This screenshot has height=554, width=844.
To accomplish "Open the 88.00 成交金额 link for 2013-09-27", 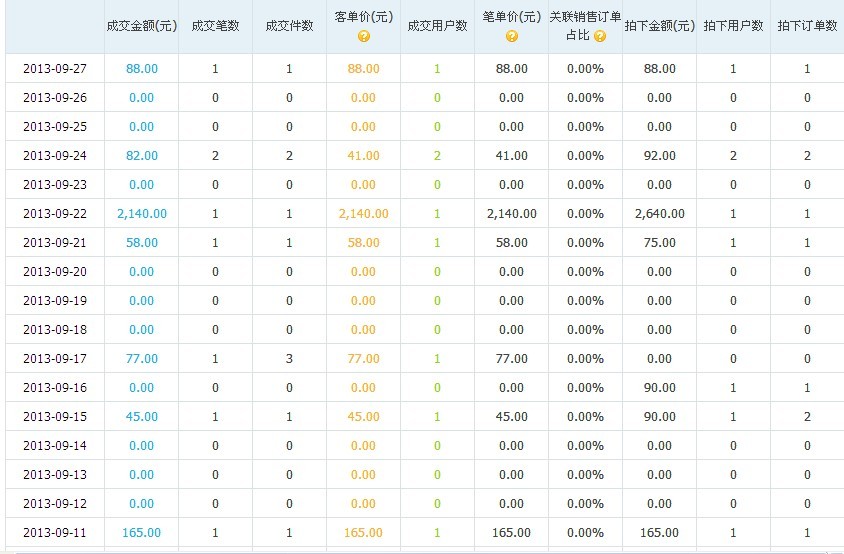I will (x=142, y=69).
